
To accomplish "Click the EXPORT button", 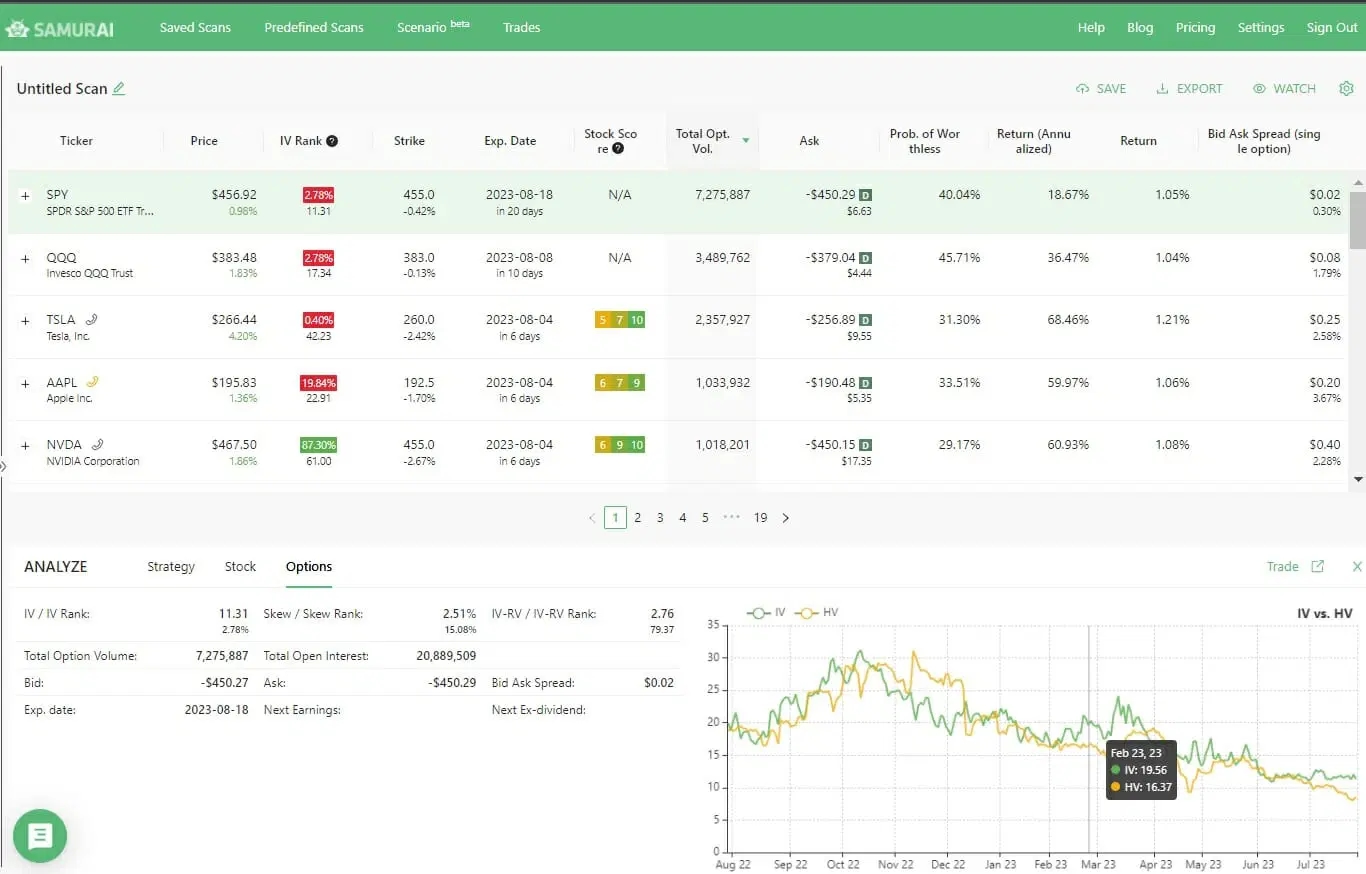I will tap(1189, 88).
